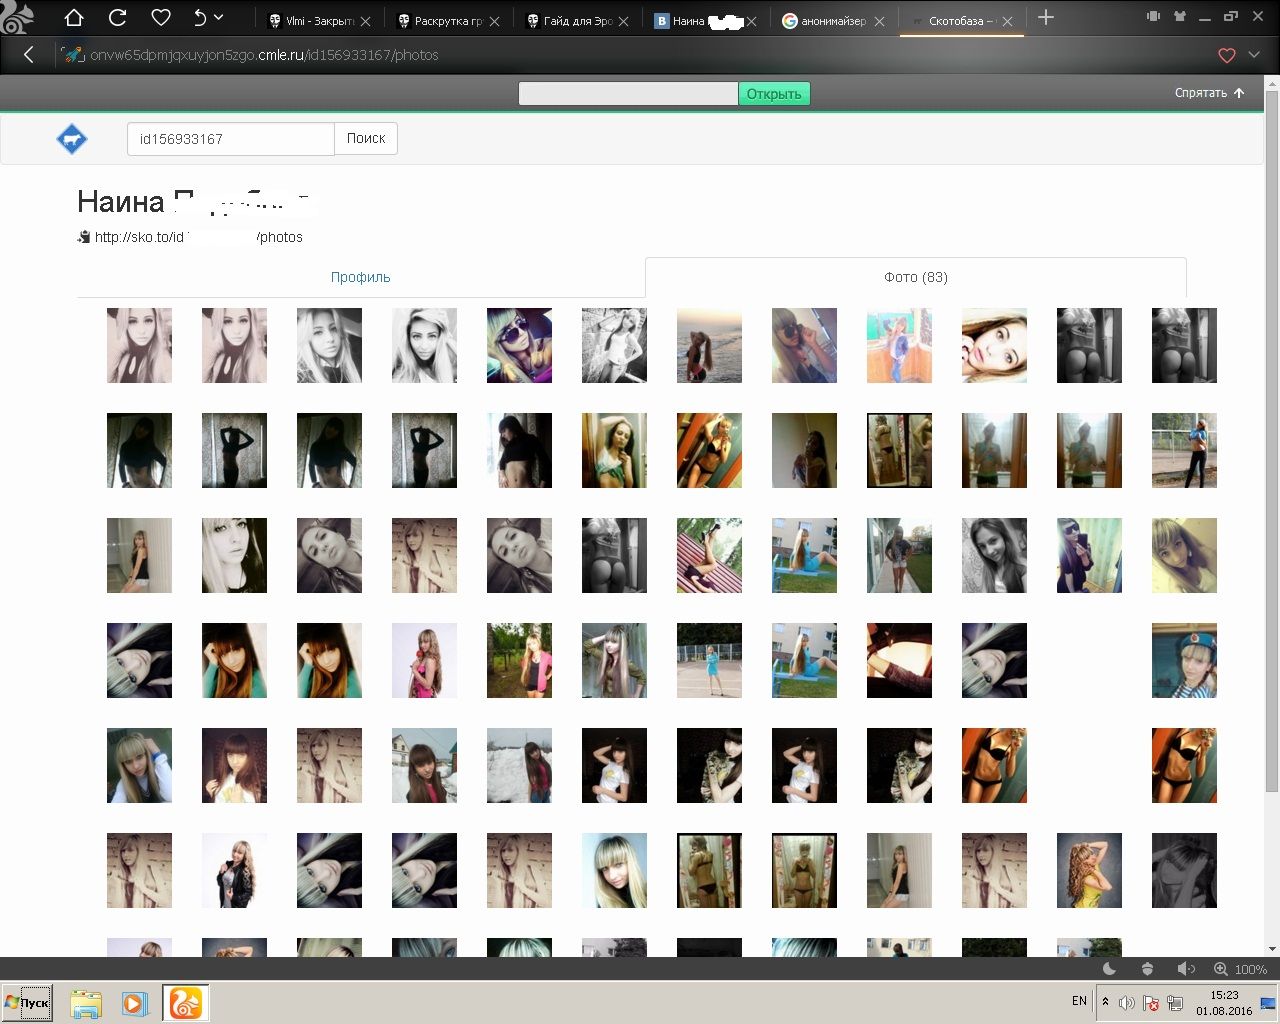The image size is (1280, 1024).
Task: Click the blue diamond site logo
Action: tap(72, 139)
